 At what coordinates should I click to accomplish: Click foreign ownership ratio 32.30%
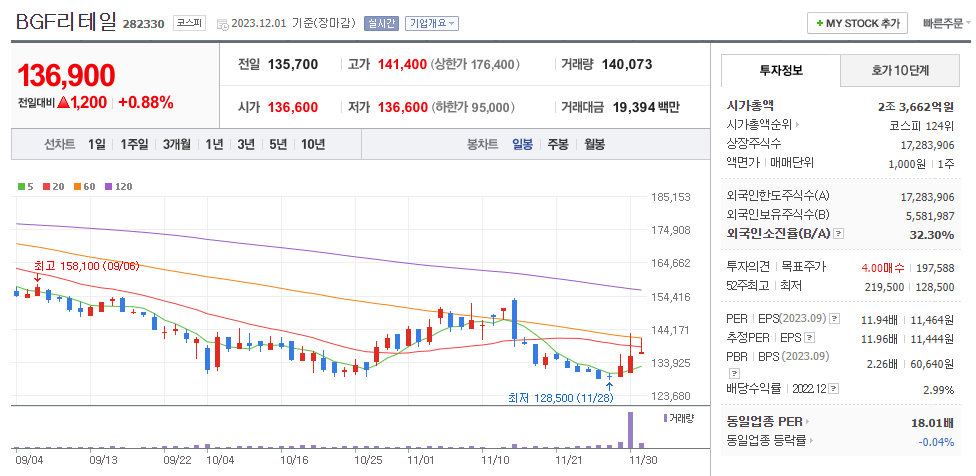934,235
